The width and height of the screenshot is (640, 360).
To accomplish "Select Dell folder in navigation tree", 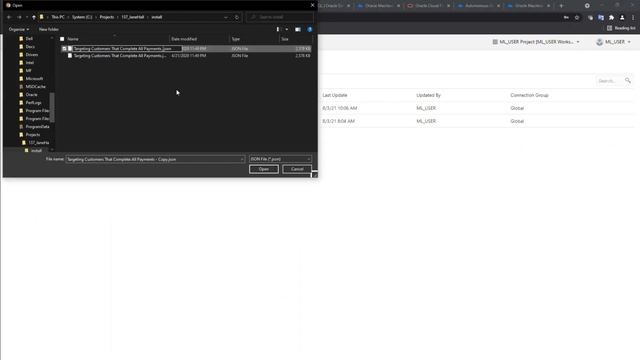I will (29, 39).
